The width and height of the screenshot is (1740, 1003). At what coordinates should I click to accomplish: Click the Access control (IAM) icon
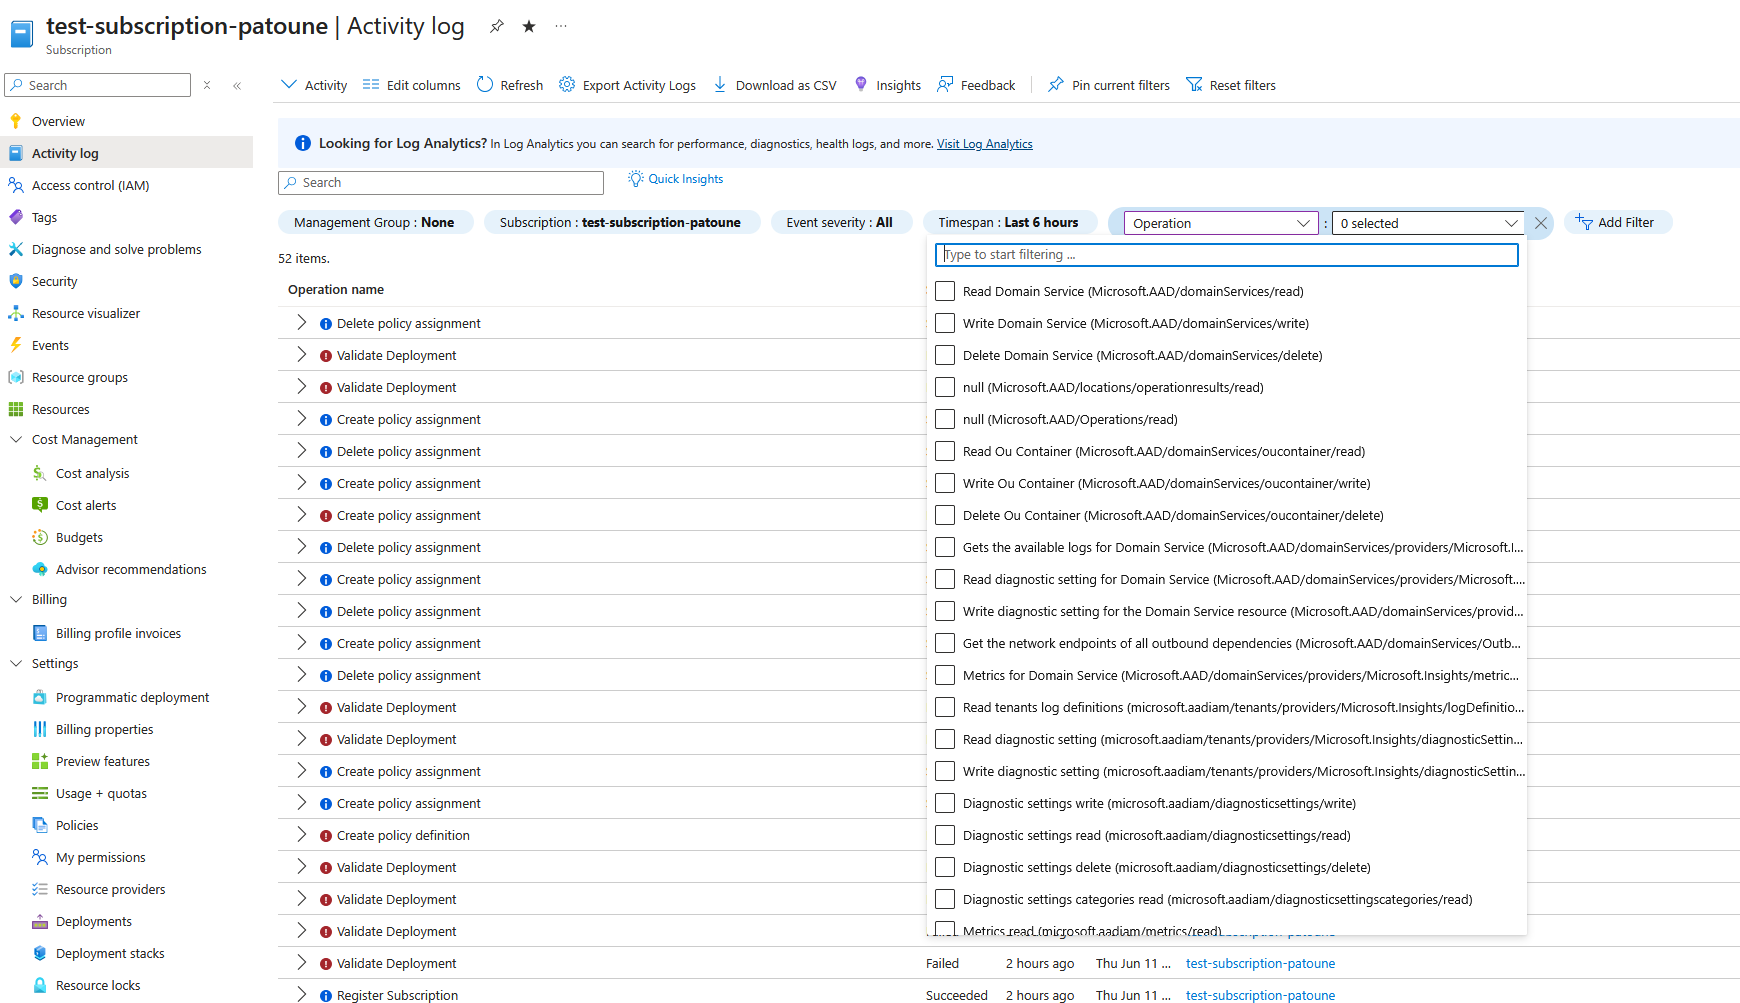16,185
